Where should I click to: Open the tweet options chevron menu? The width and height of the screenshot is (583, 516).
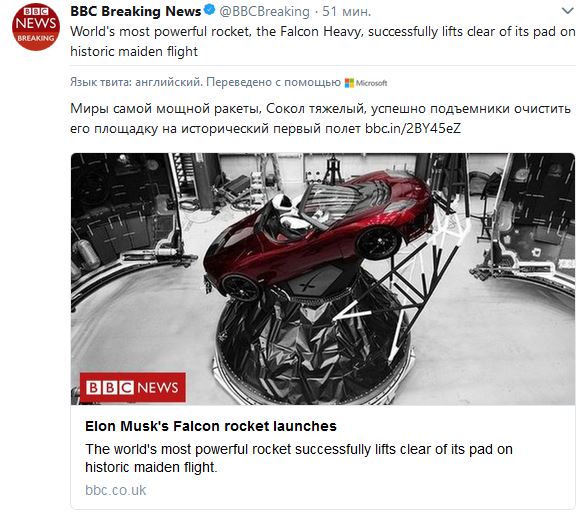pos(567,11)
